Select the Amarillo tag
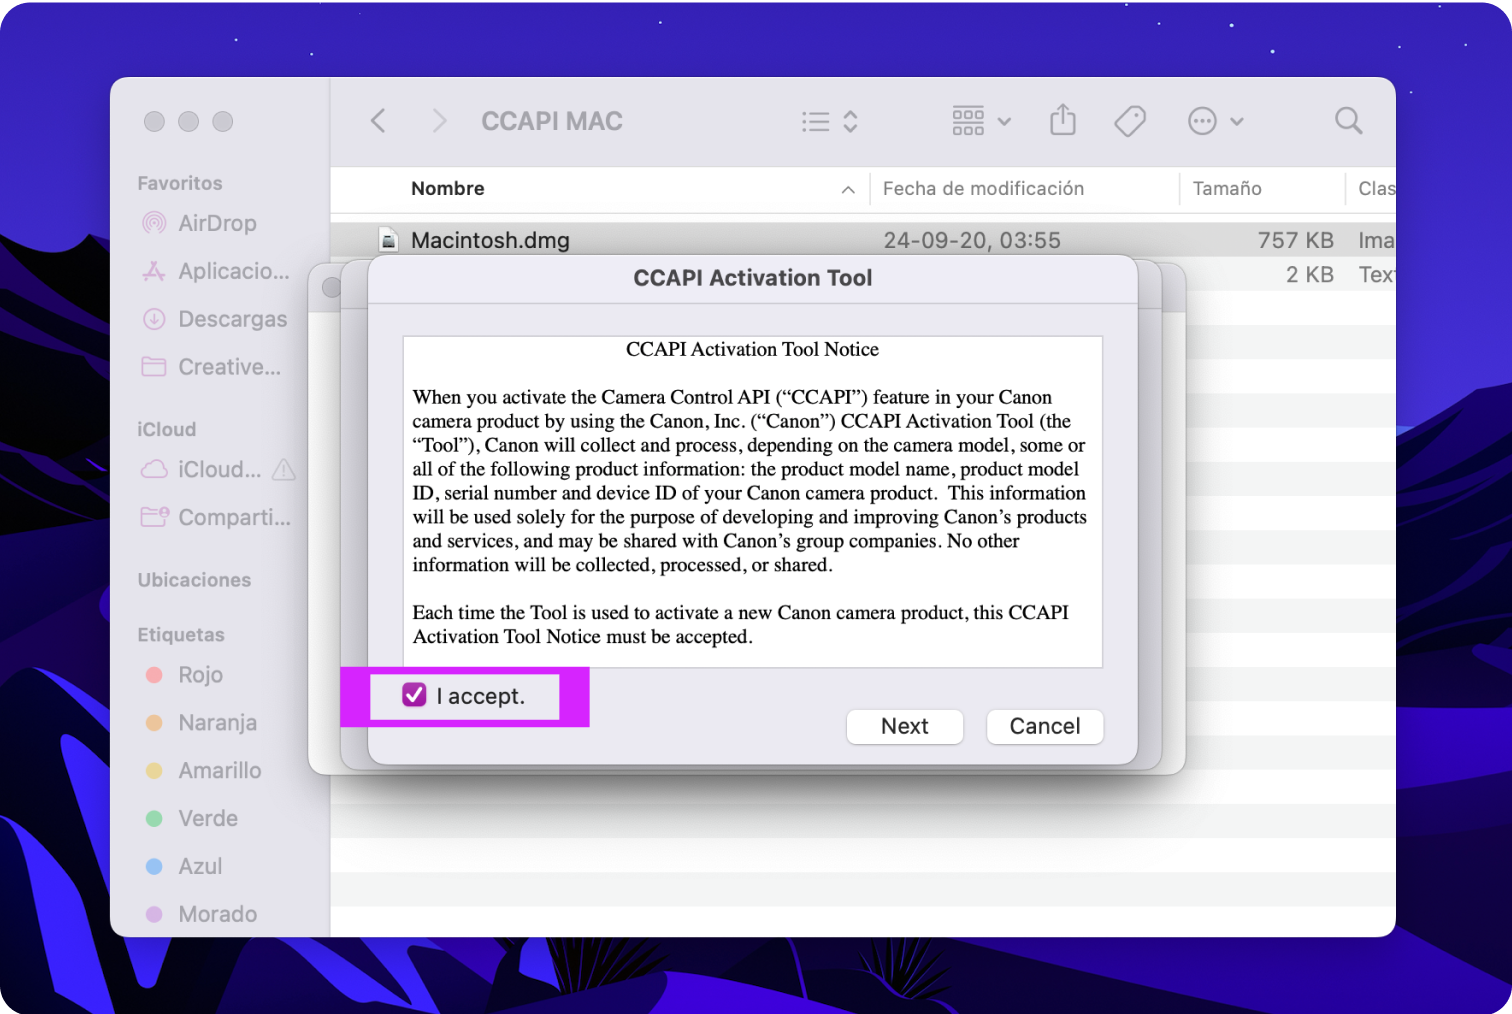 tap(203, 771)
